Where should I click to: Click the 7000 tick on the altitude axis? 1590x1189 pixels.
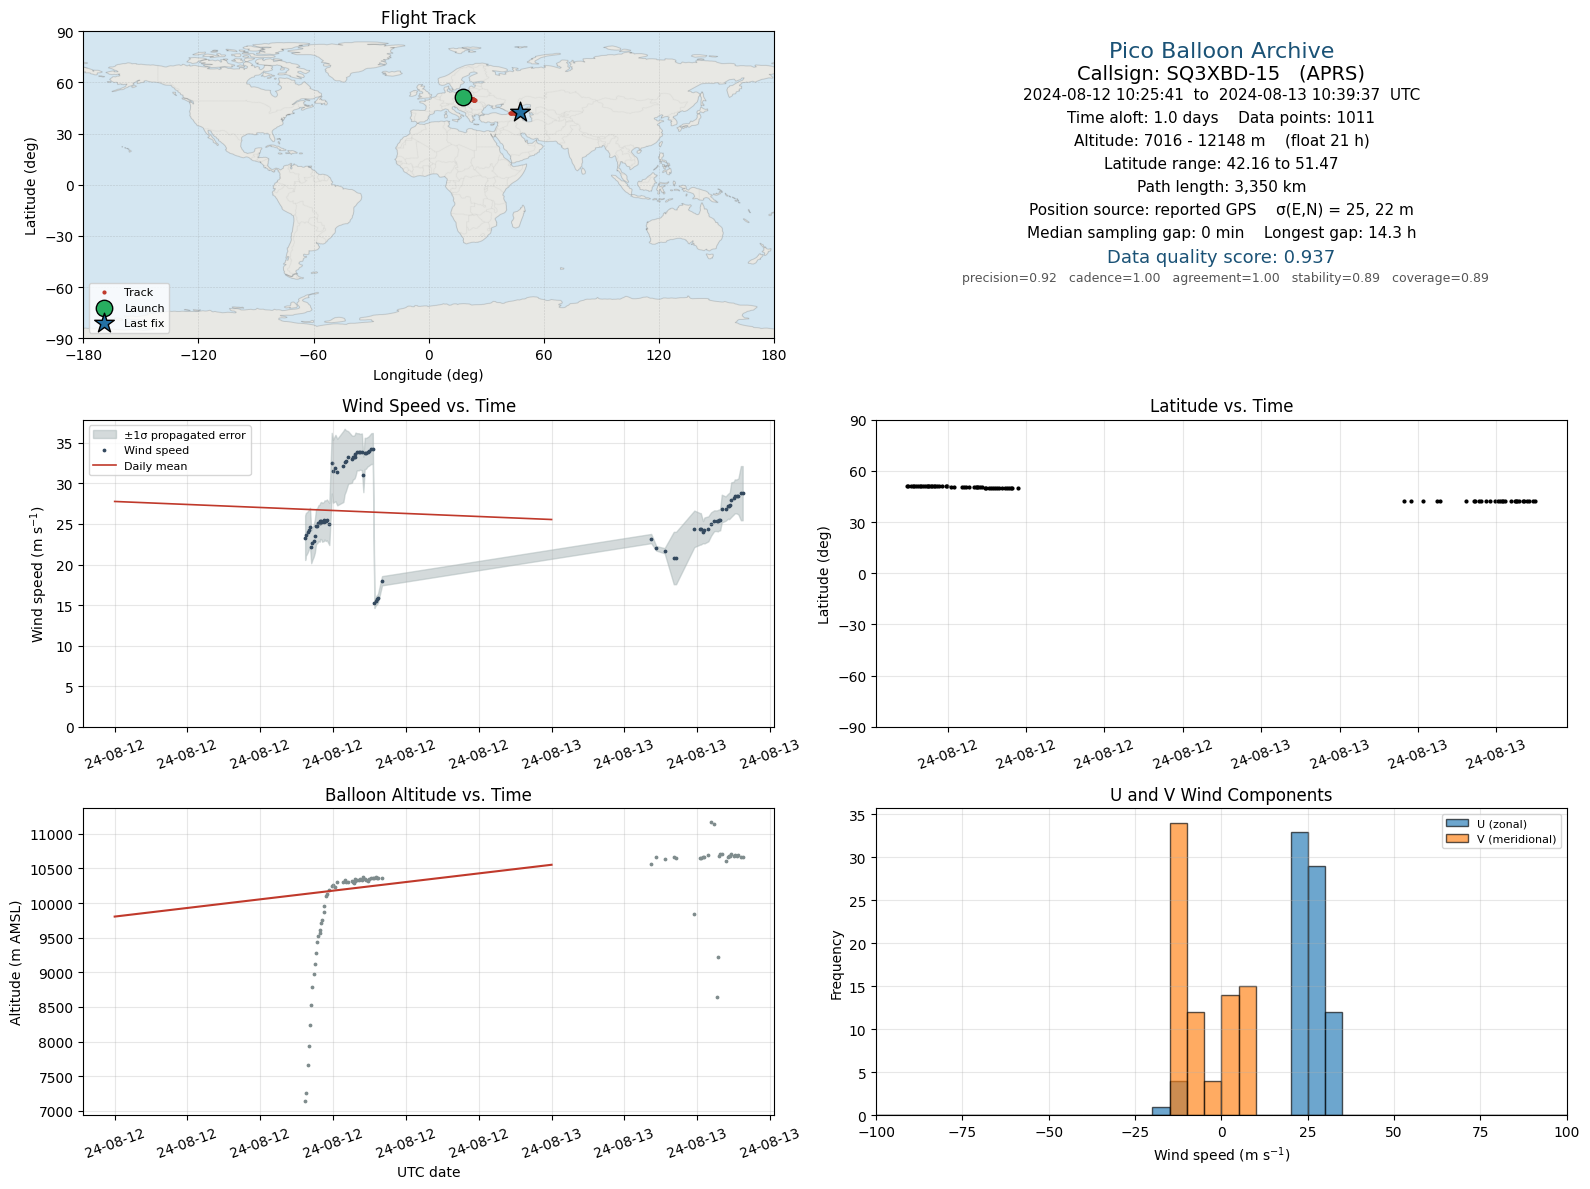(58, 1112)
